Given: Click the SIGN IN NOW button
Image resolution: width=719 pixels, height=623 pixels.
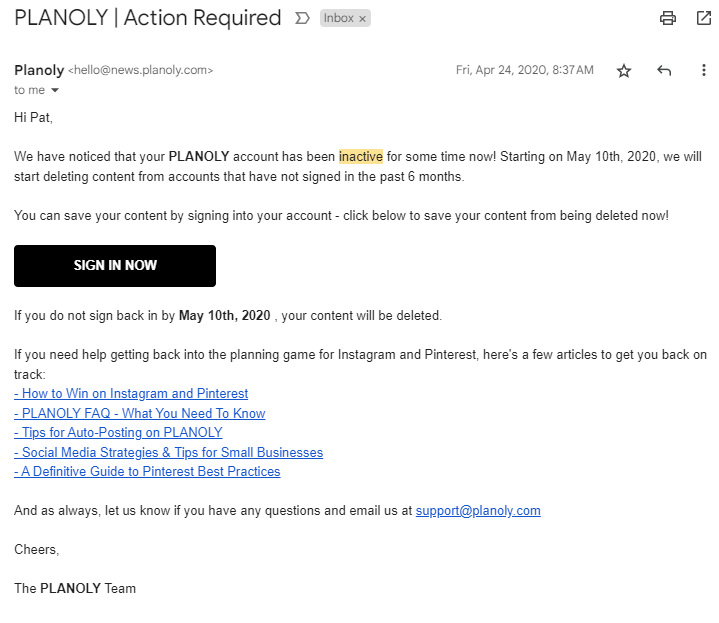Looking at the screenshot, I should [x=115, y=266].
